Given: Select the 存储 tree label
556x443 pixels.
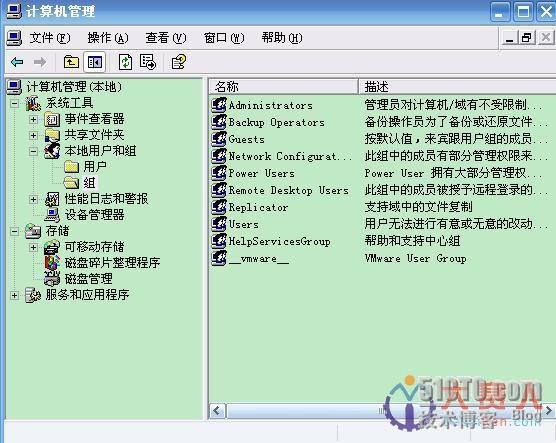Looking at the screenshot, I should coord(57,231).
